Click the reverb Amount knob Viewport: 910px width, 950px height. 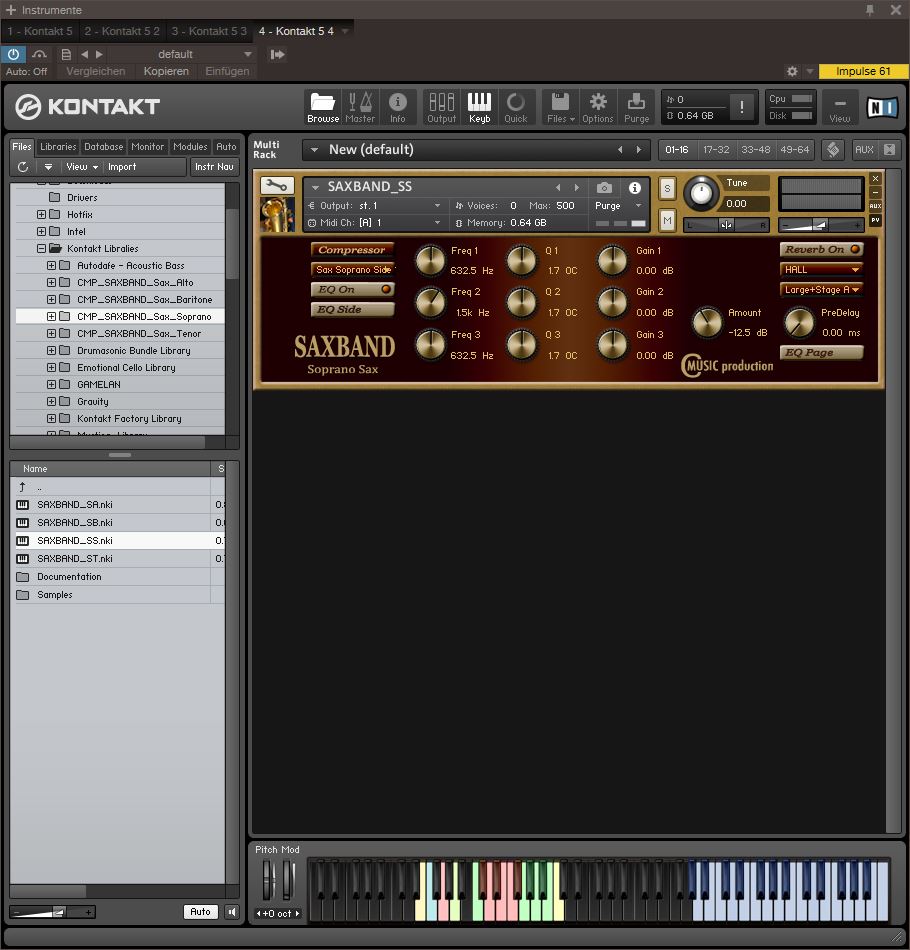tap(707, 322)
